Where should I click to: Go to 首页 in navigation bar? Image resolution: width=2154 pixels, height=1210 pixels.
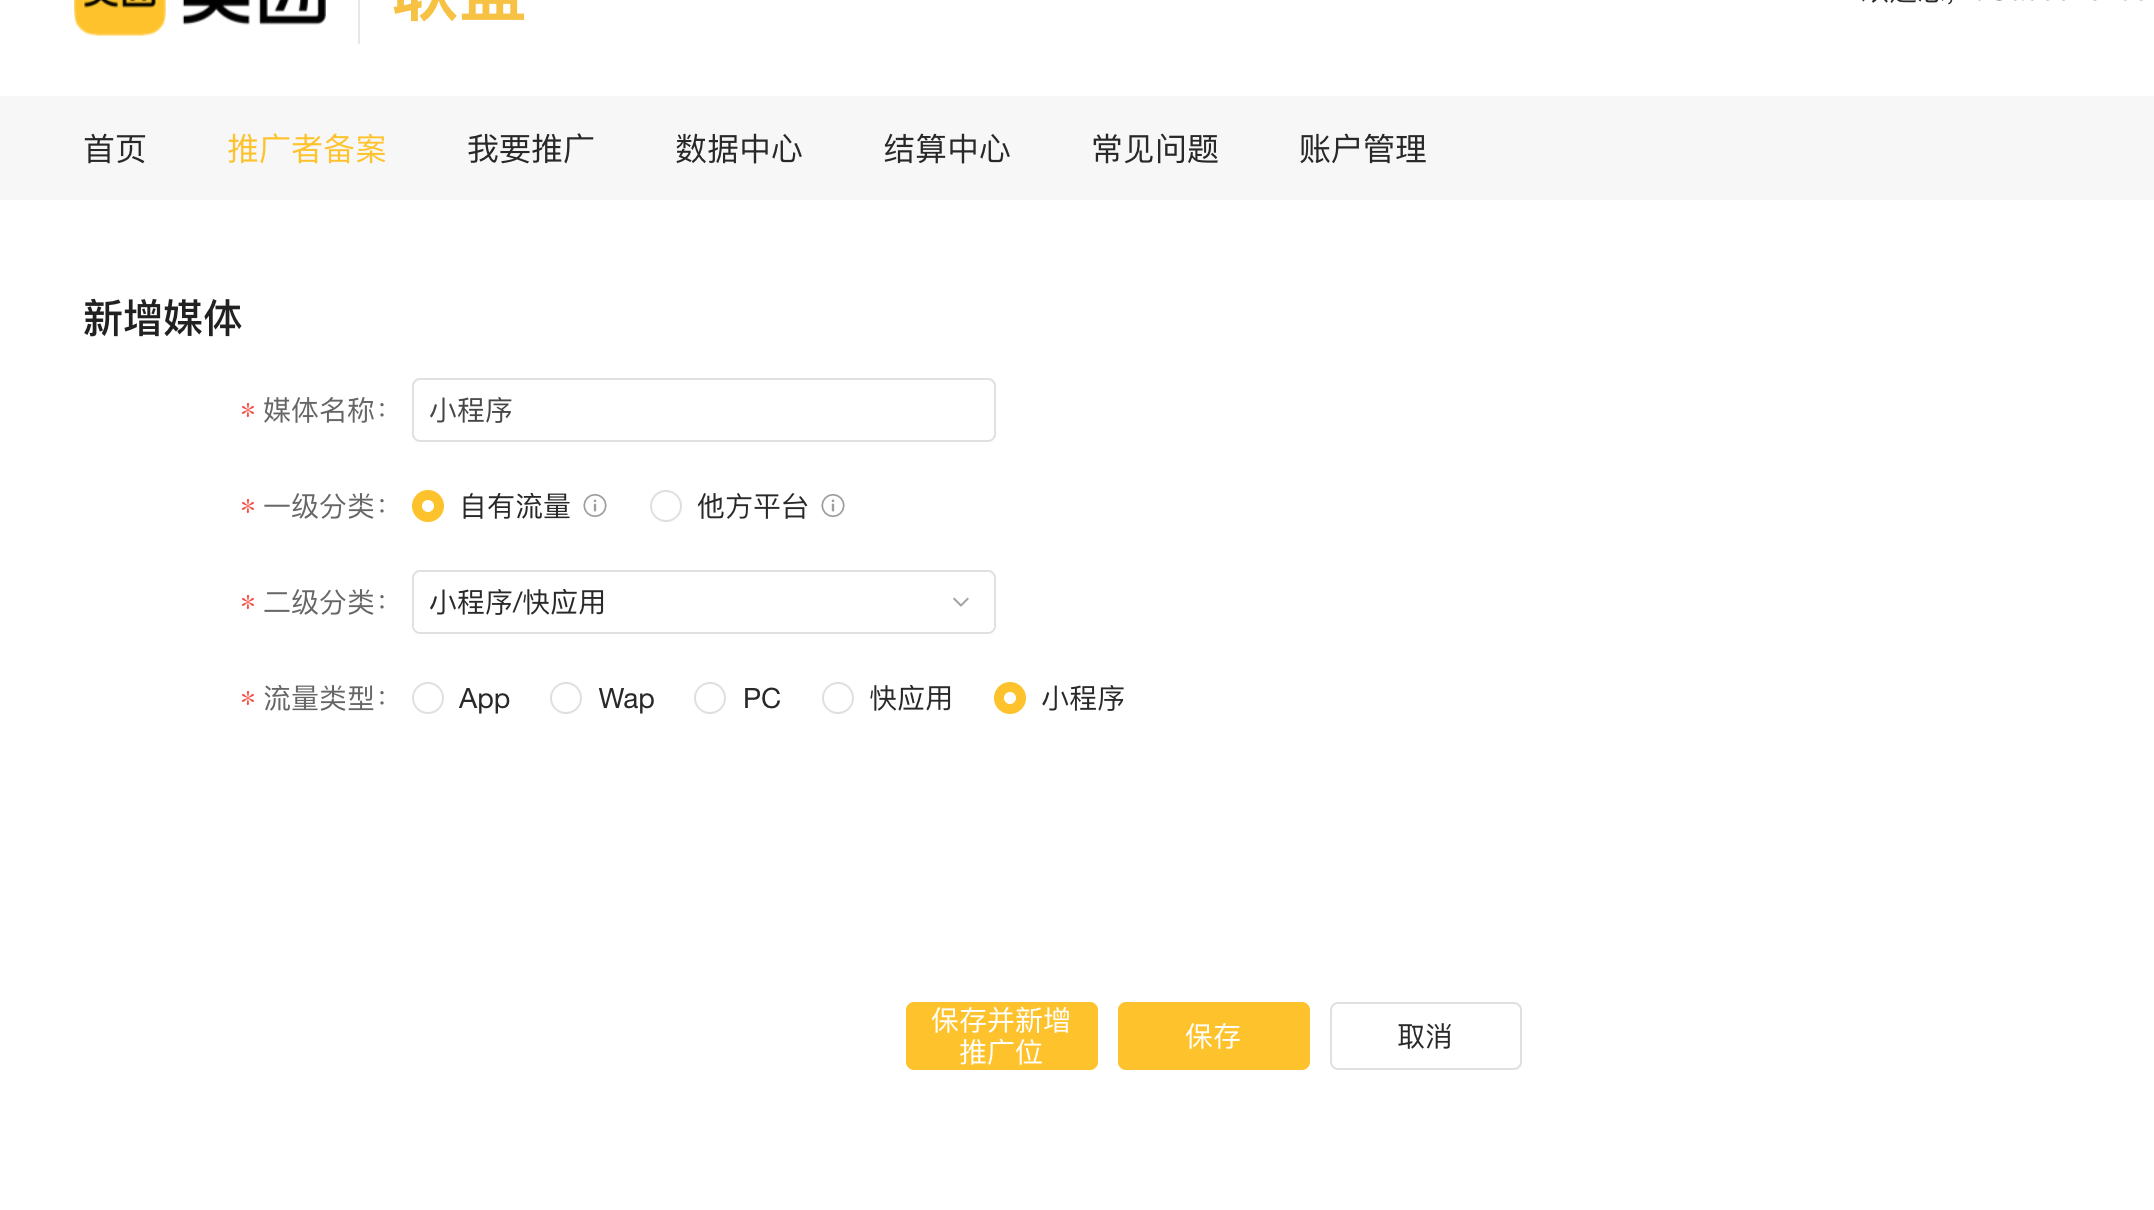click(x=115, y=149)
